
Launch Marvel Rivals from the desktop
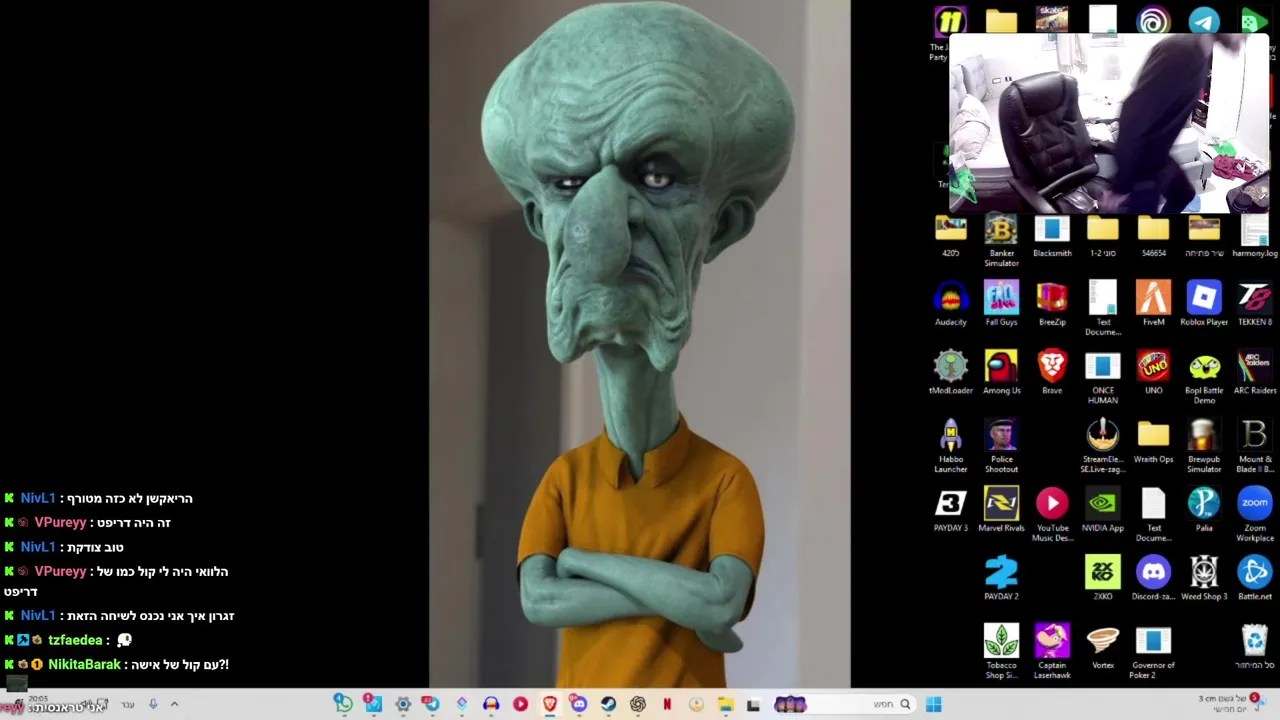pyautogui.click(x=1001, y=510)
